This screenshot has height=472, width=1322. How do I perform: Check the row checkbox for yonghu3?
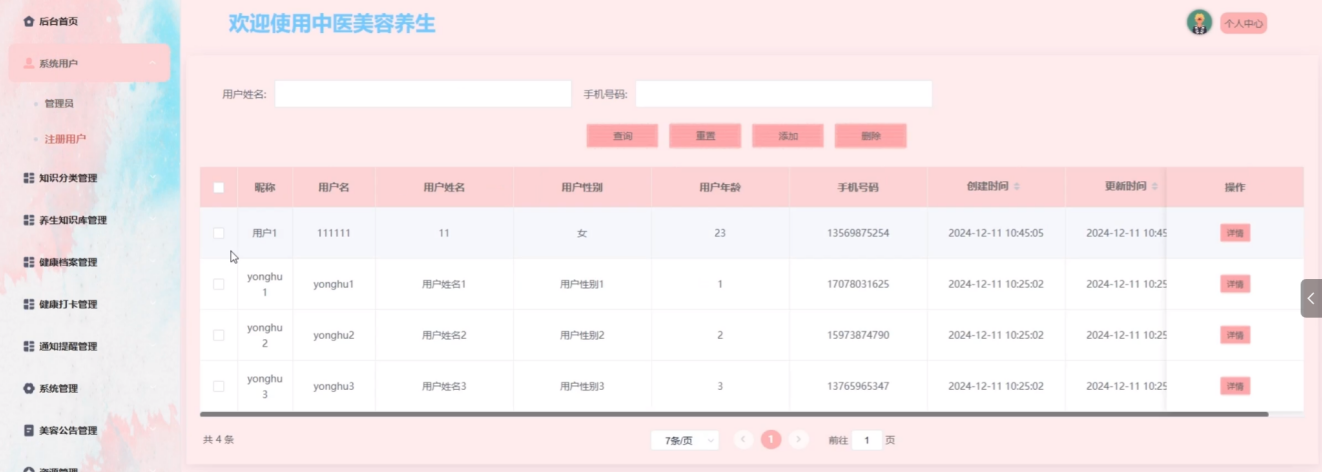219,386
